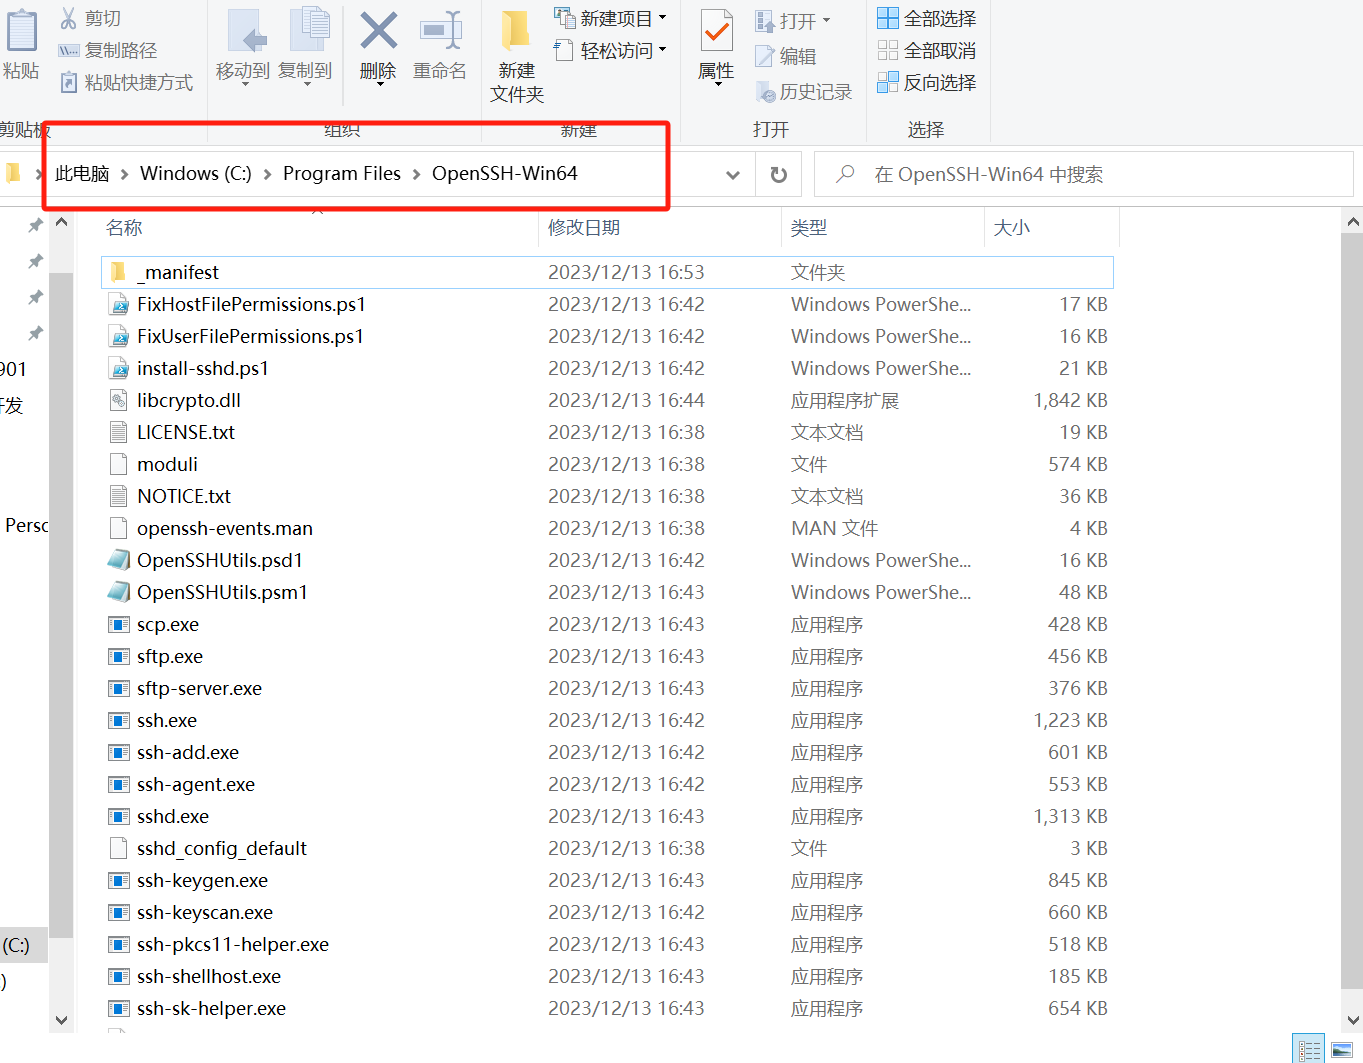1363x1063 pixels.
Task: Select the ssh-shellhost.exe file name
Action: click(209, 976)
